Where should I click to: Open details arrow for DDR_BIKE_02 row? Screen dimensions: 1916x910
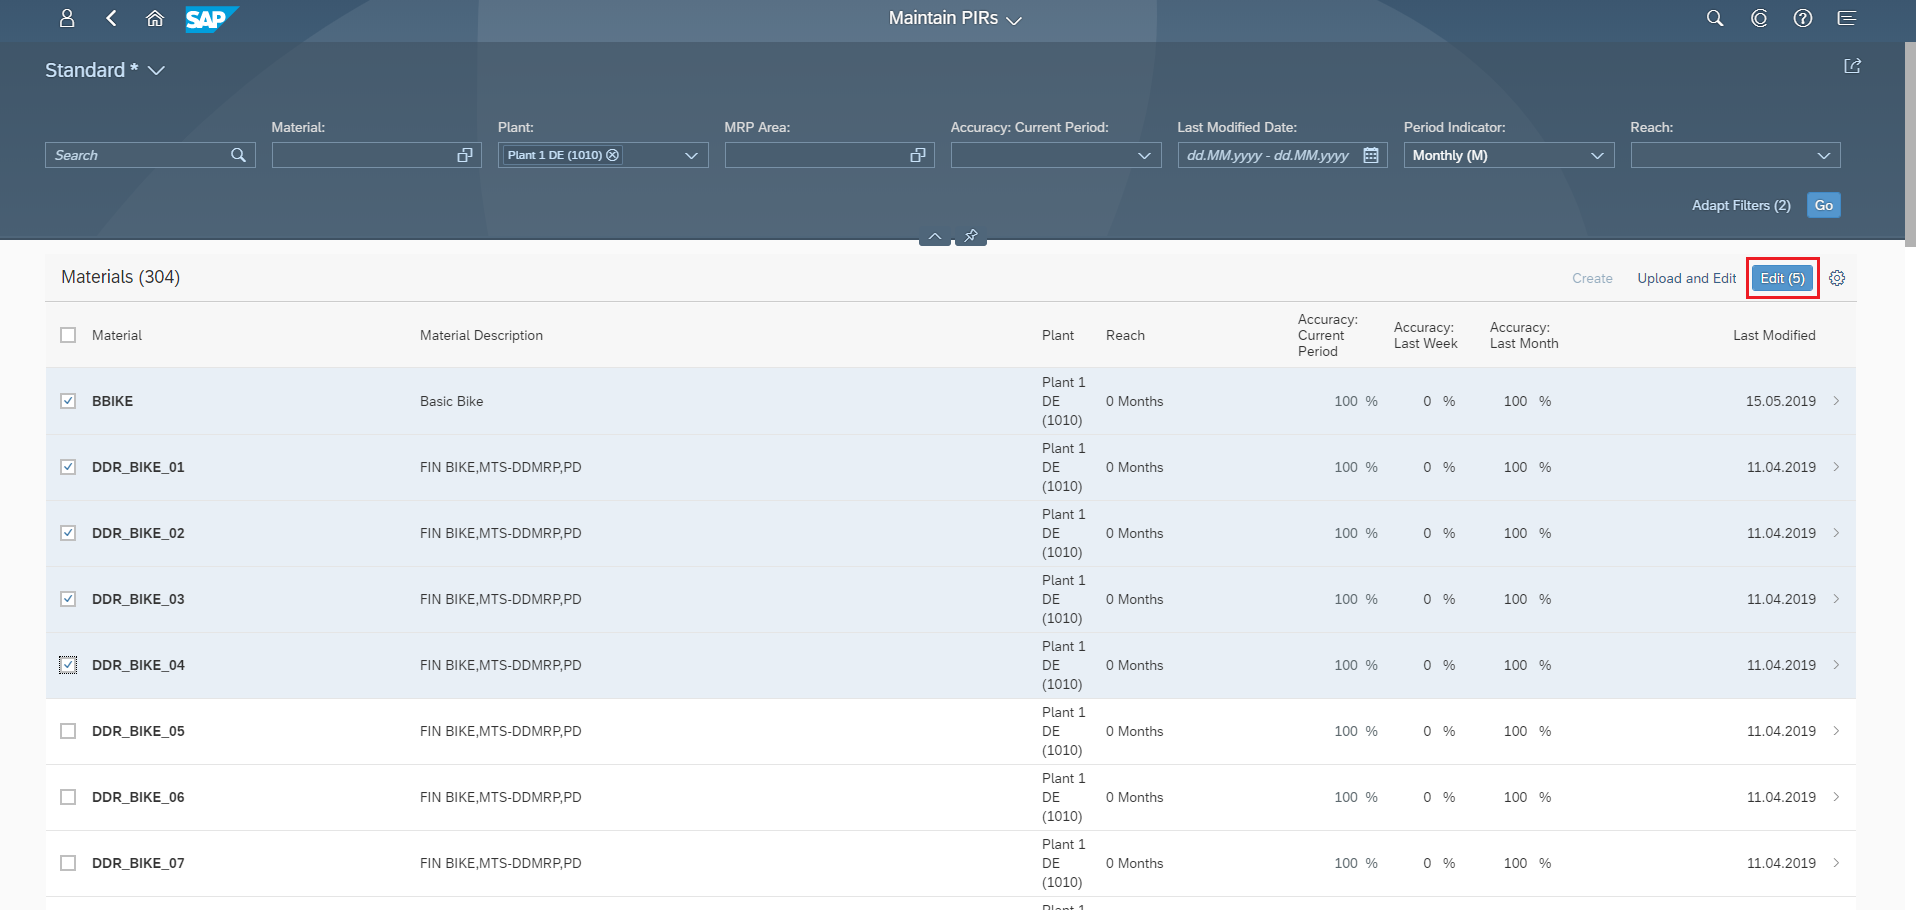click(x=1837, y=533)
